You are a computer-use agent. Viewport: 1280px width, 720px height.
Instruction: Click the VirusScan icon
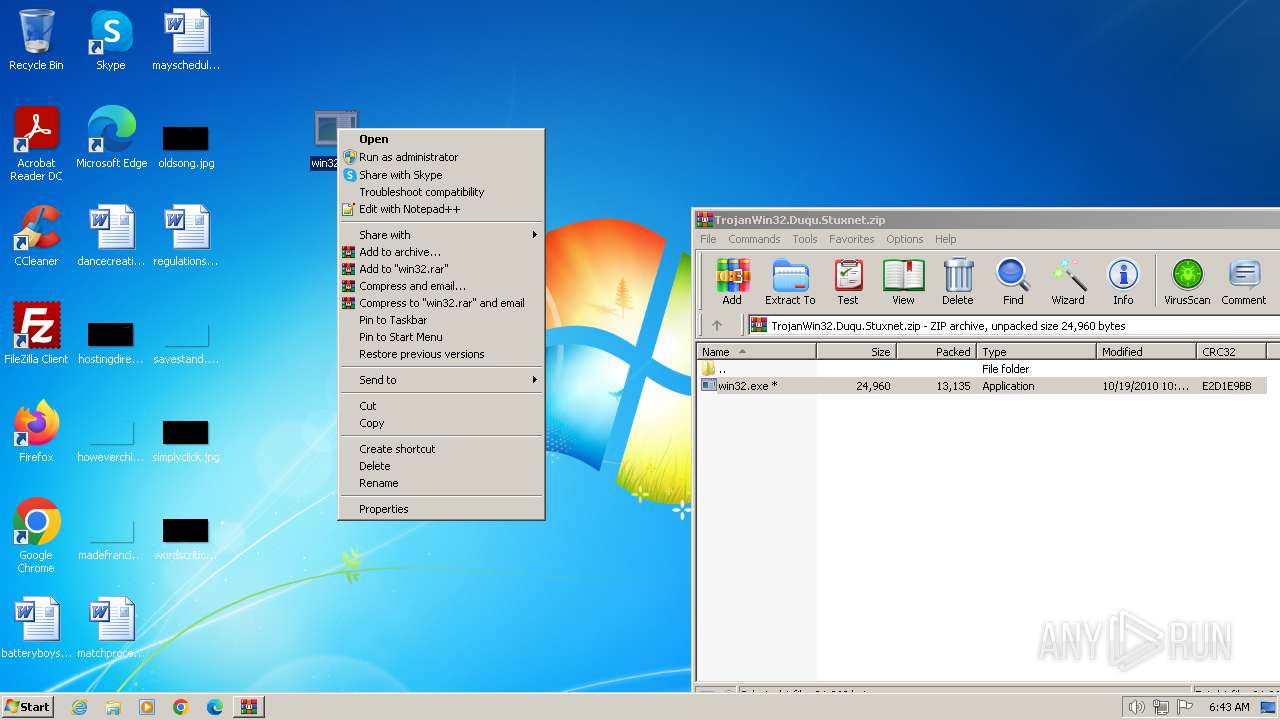pos(1187,281)
